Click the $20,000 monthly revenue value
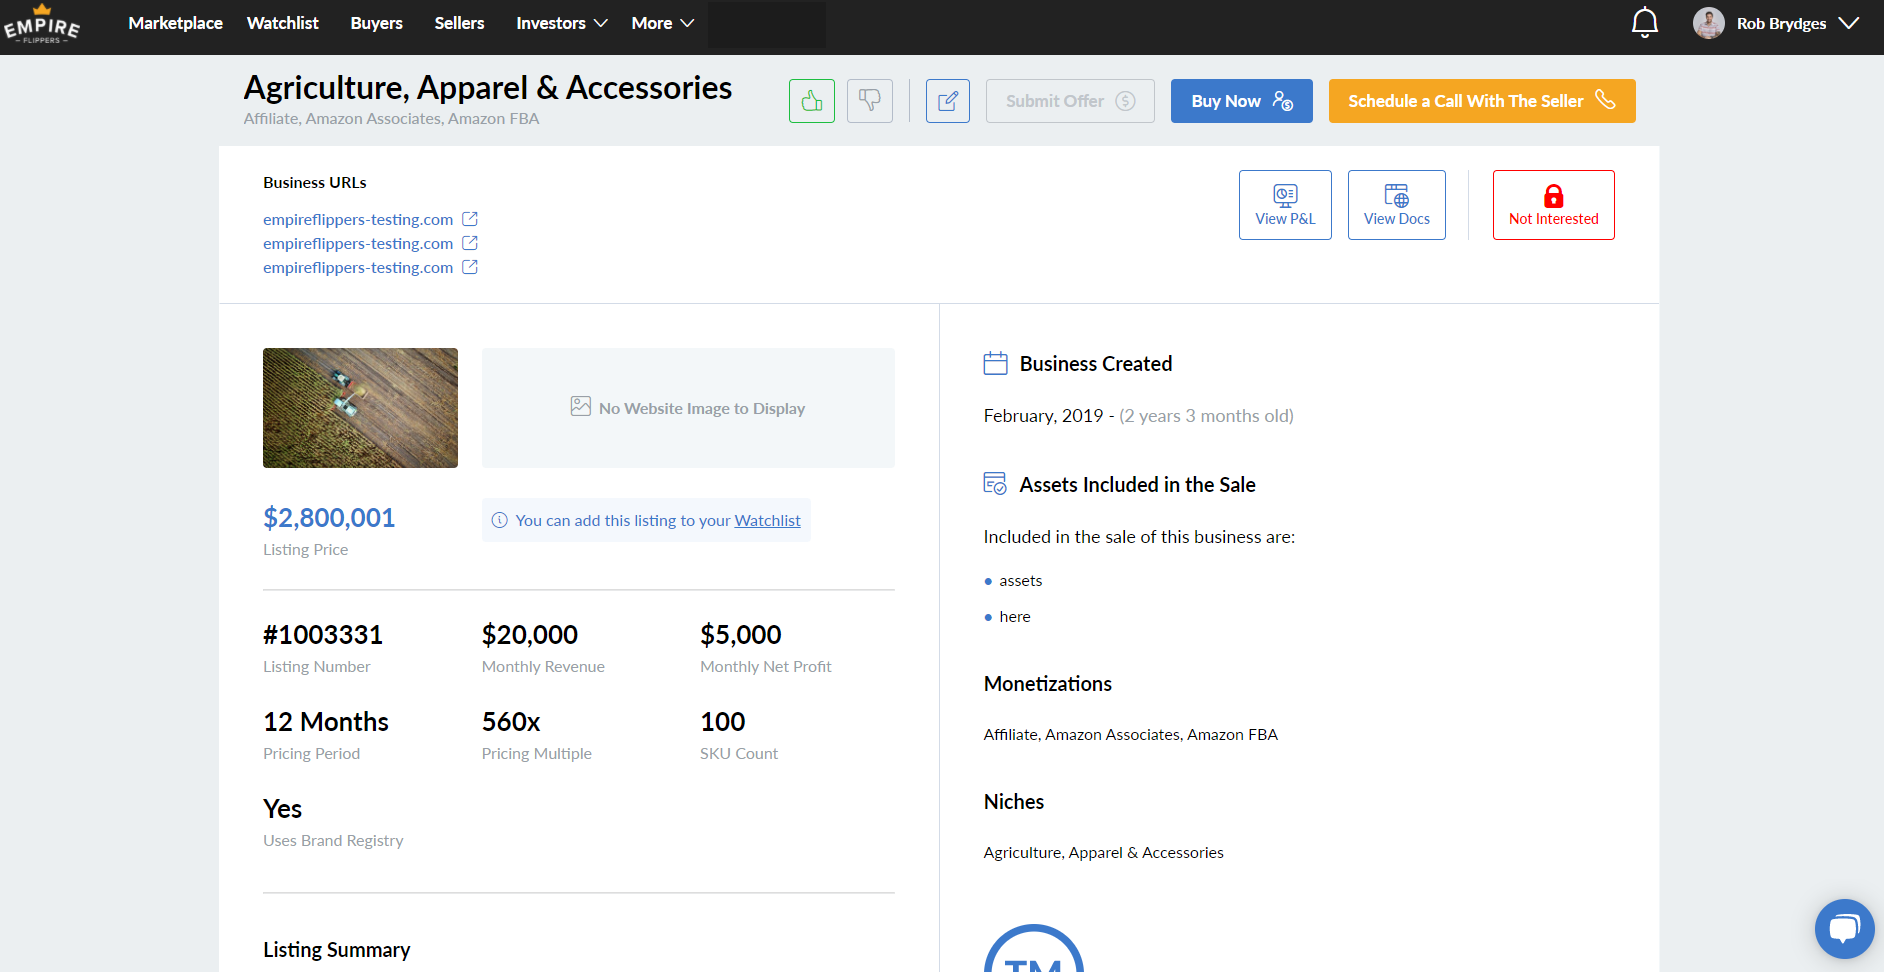 point(530,635)
